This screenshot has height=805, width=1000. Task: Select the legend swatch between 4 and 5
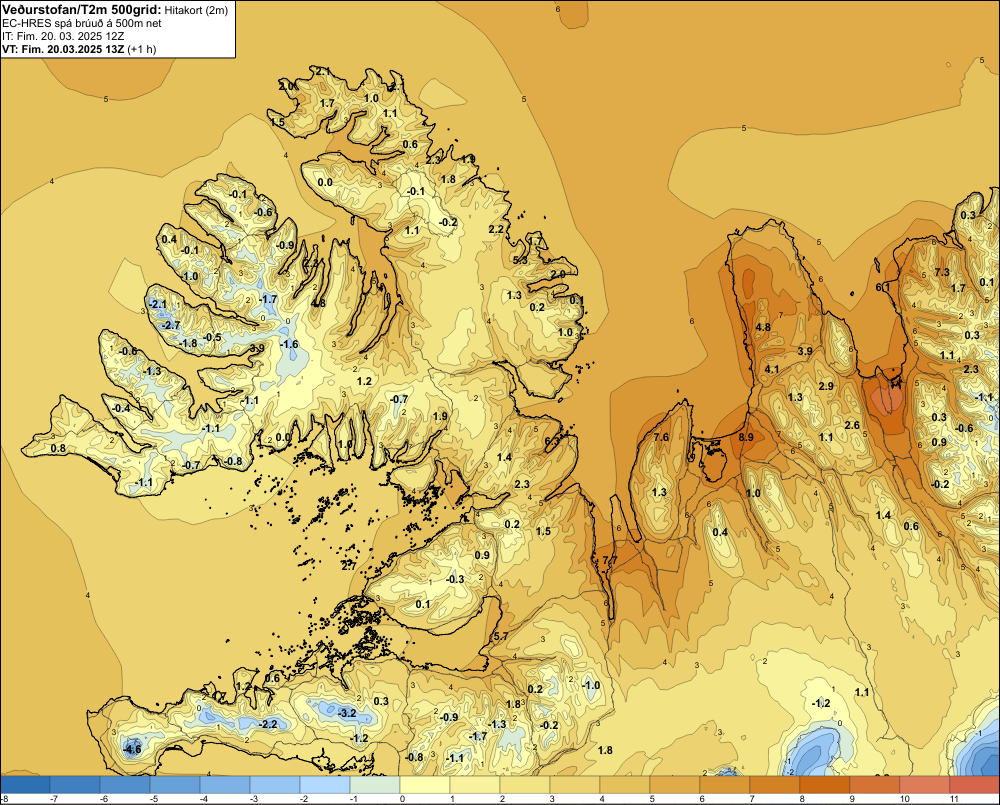[x=625, y=784]
